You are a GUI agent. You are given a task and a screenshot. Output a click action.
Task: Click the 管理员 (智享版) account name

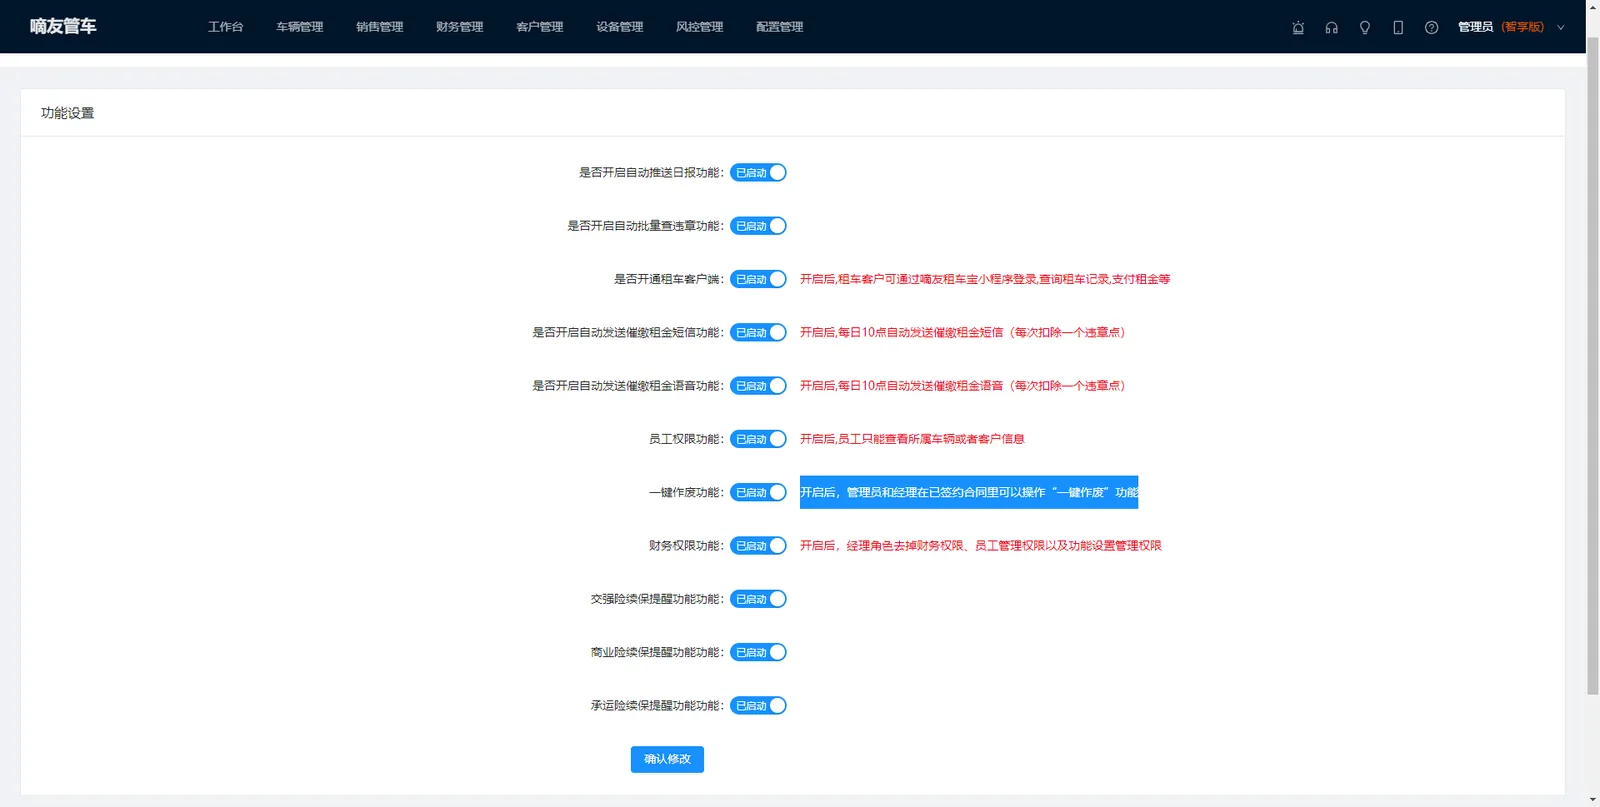pyautogui.click(x=1500, y=27)
